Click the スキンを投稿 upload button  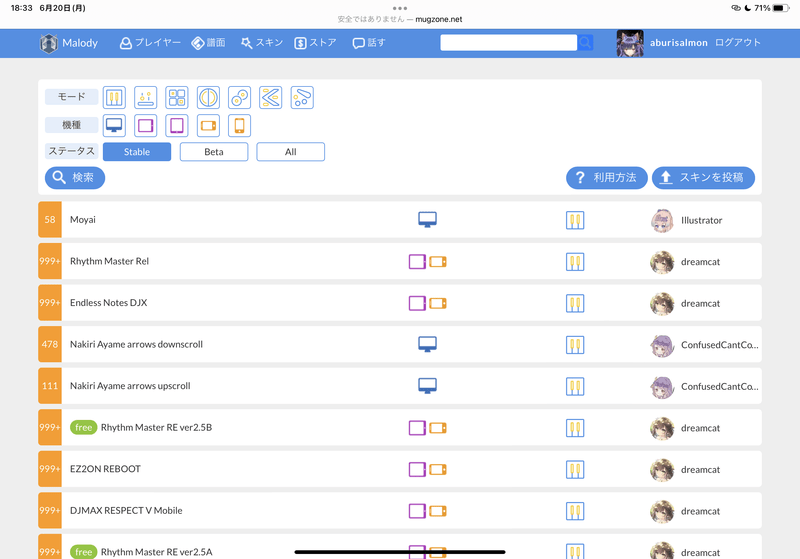coord(703,178)
